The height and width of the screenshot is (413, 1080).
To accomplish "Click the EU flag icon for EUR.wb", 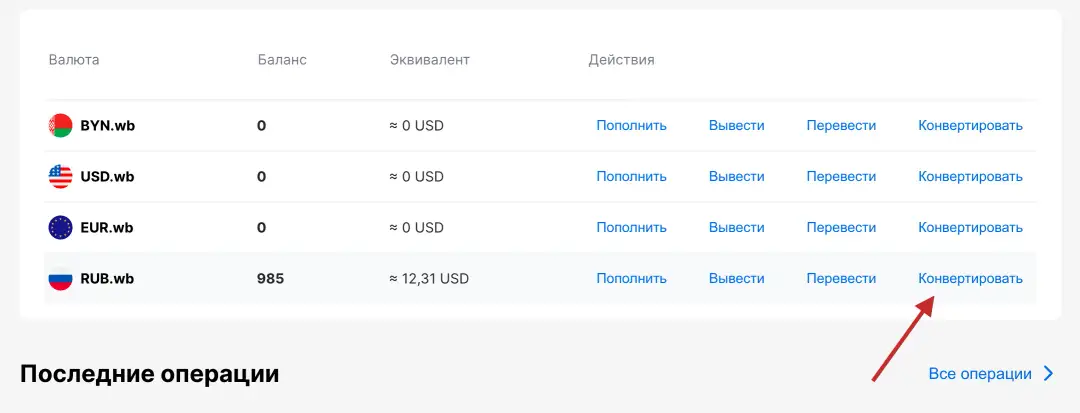I will (x=61, y=228).
